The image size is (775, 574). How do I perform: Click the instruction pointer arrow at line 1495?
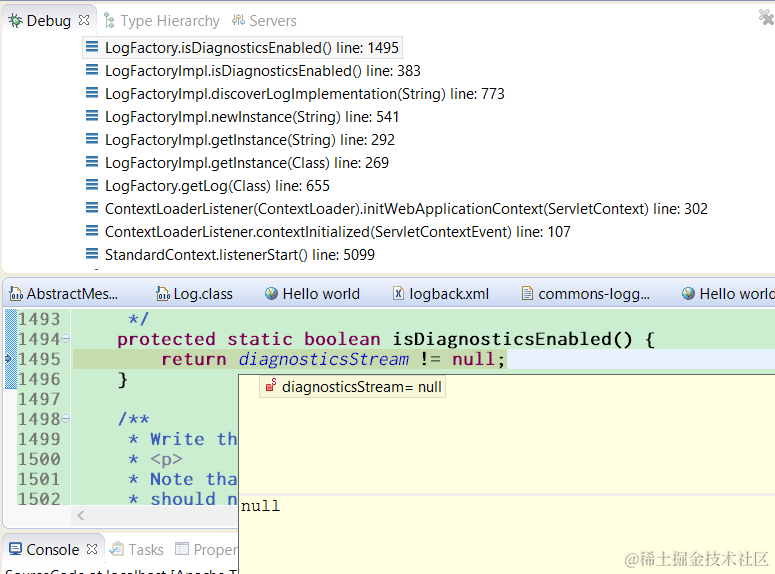point(8,358)
